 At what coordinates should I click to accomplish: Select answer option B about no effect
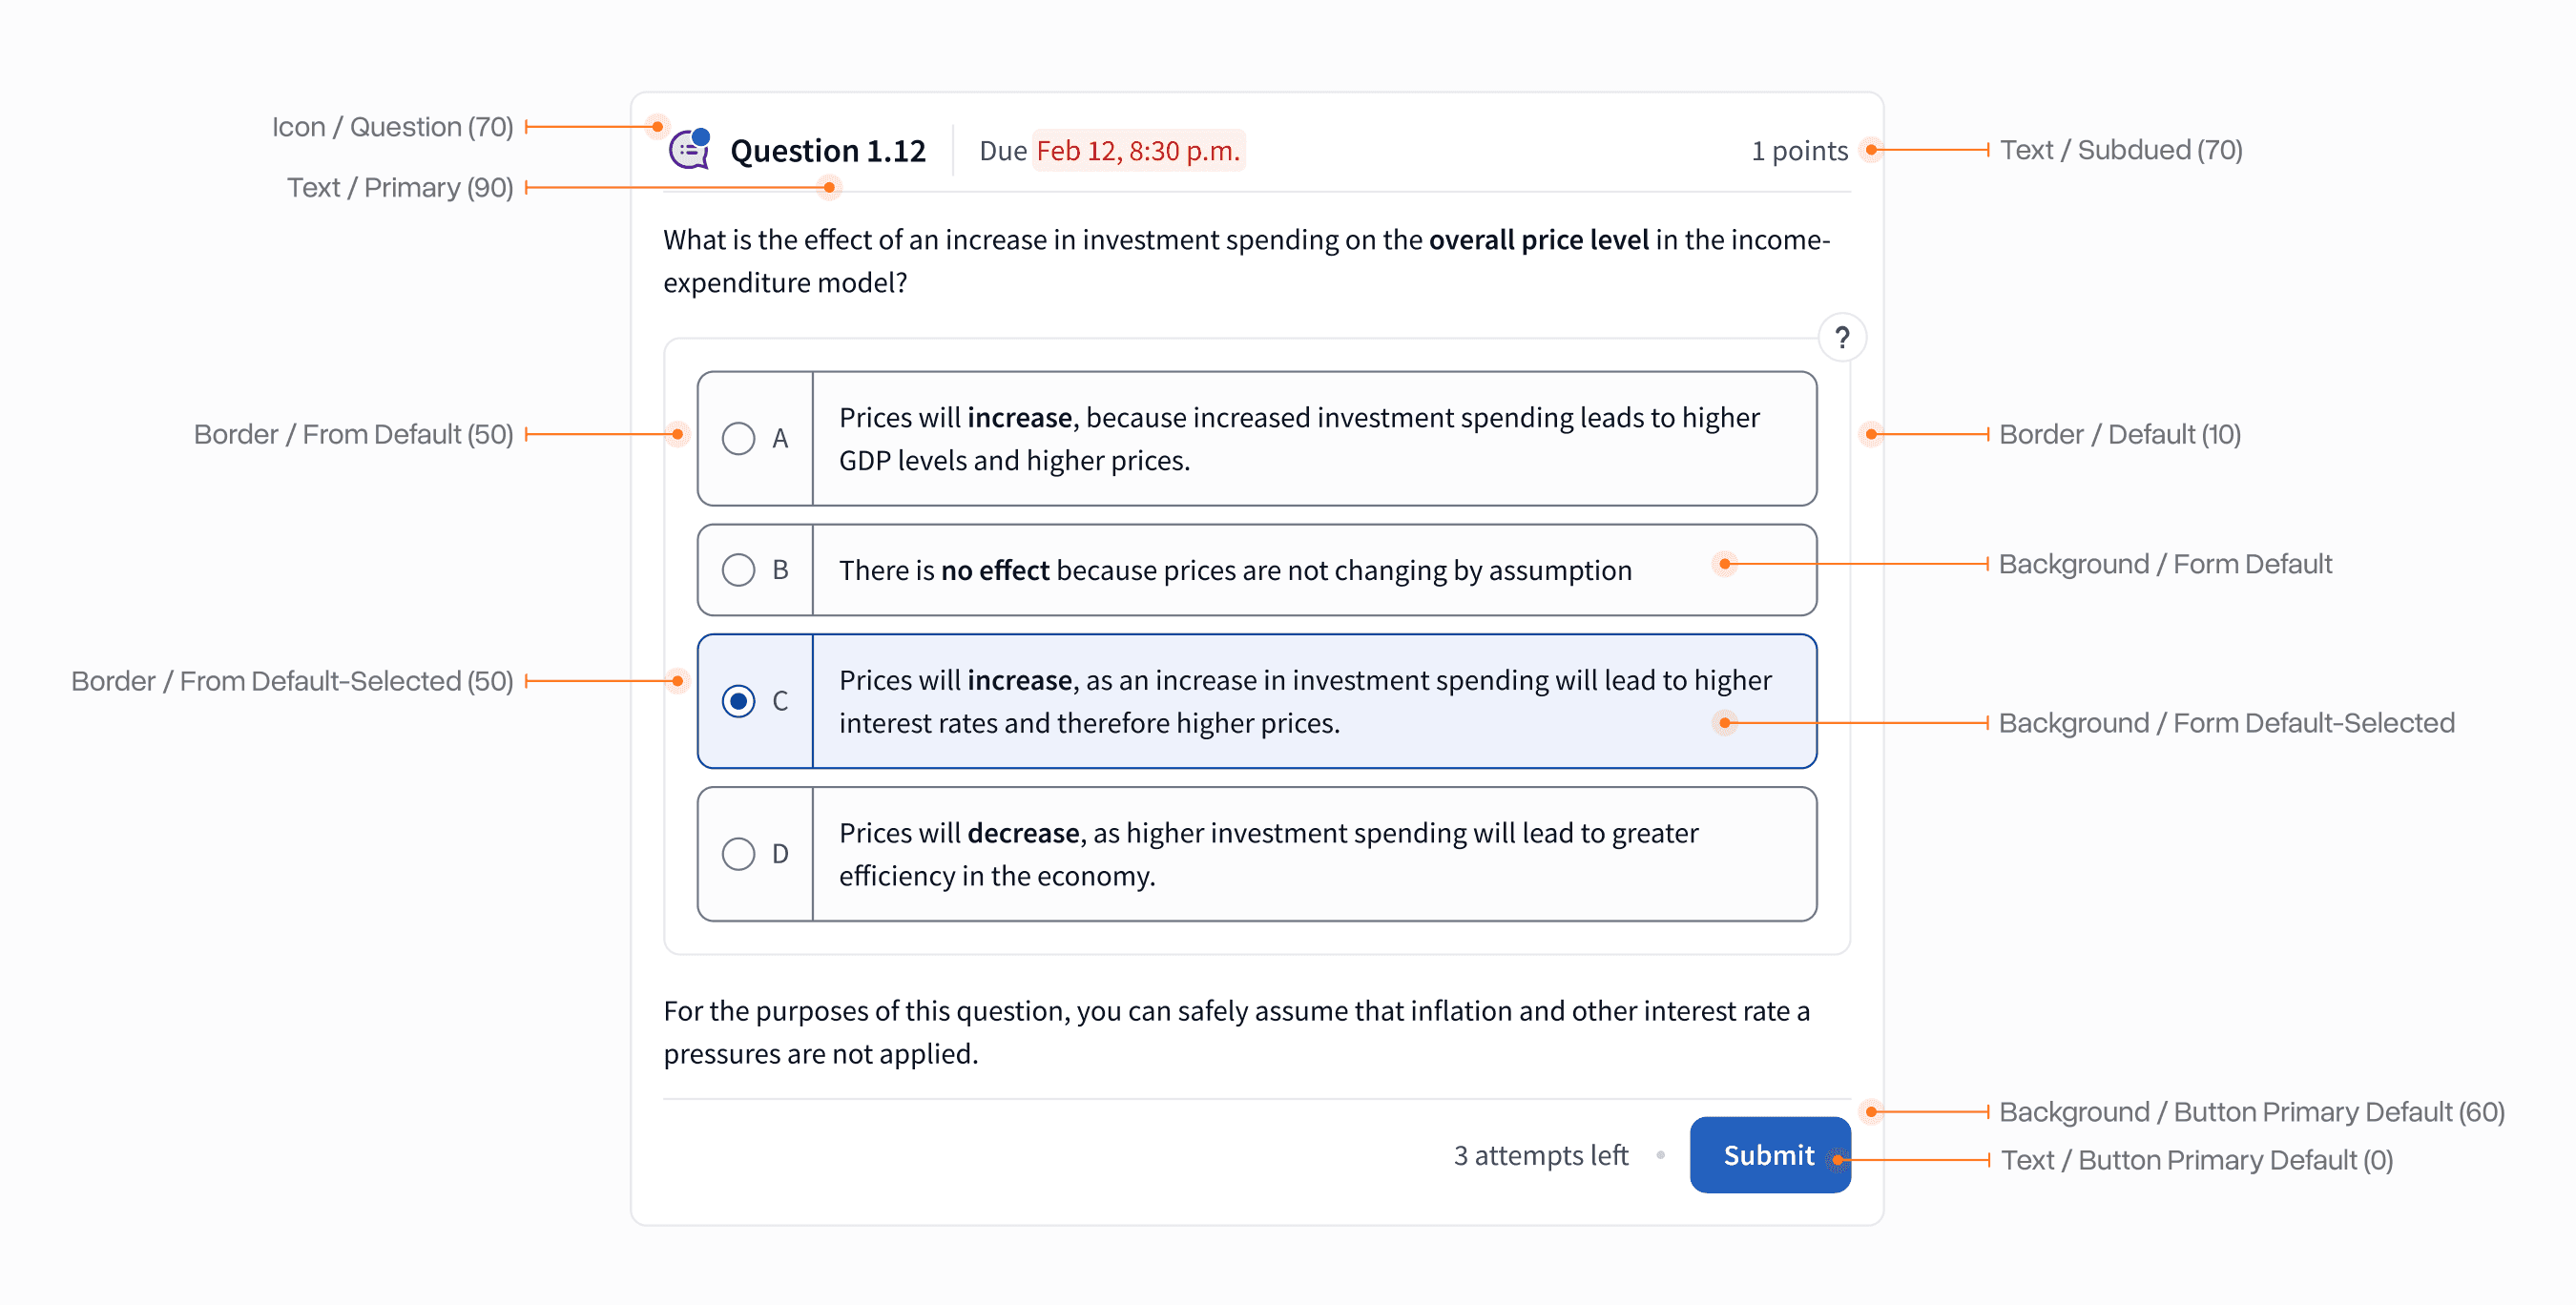pyautogui.click(x=739, y=570)
